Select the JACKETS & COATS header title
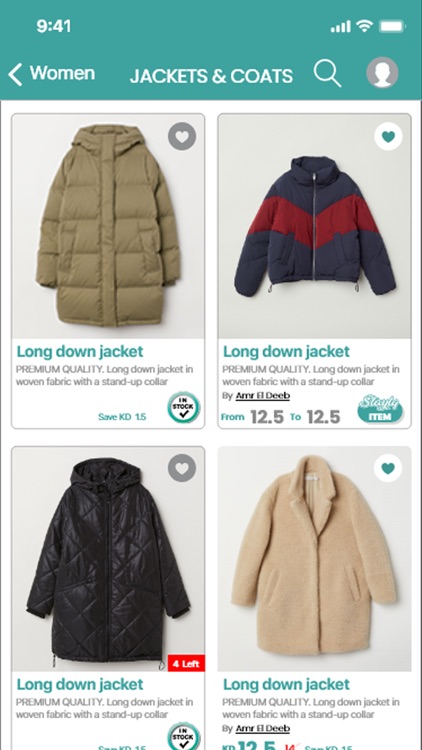Image resolution: width=422 pixels, height=750 pixels. 211,76
